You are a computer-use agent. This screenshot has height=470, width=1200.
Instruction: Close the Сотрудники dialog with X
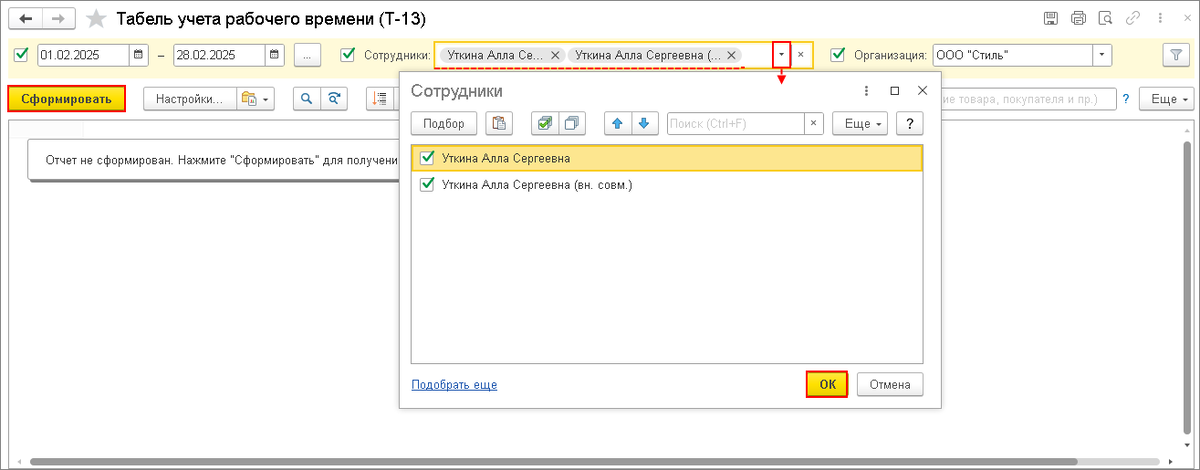(923, 91)
